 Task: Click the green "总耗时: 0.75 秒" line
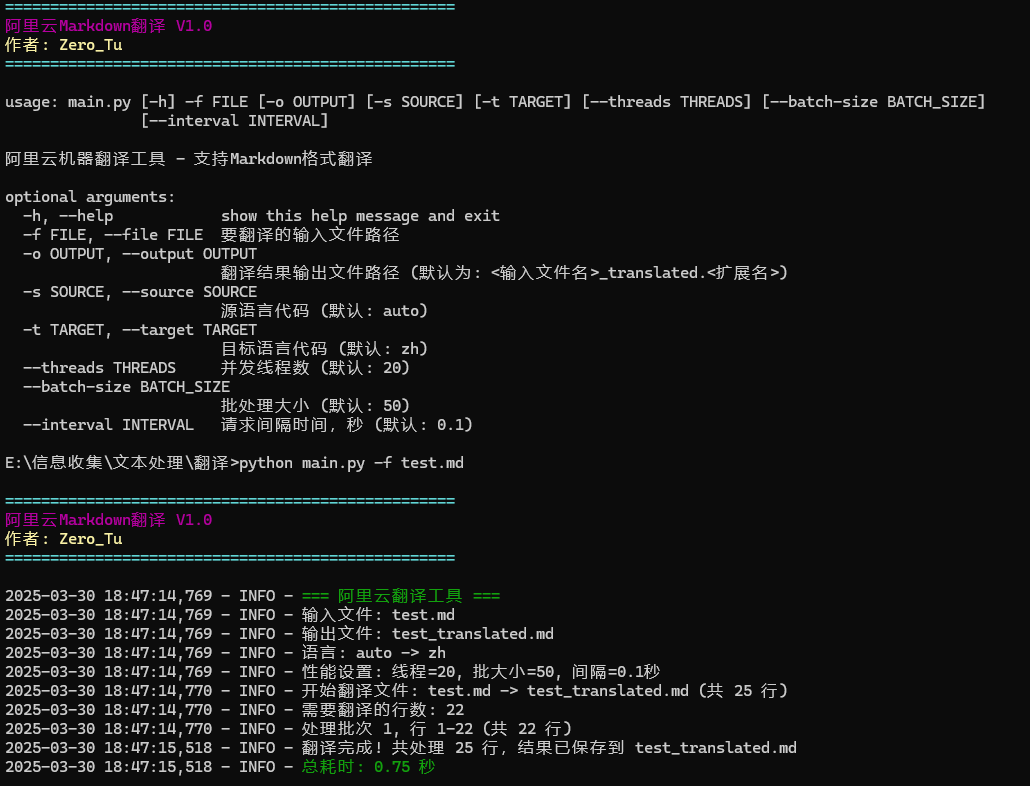click(220, 768)
